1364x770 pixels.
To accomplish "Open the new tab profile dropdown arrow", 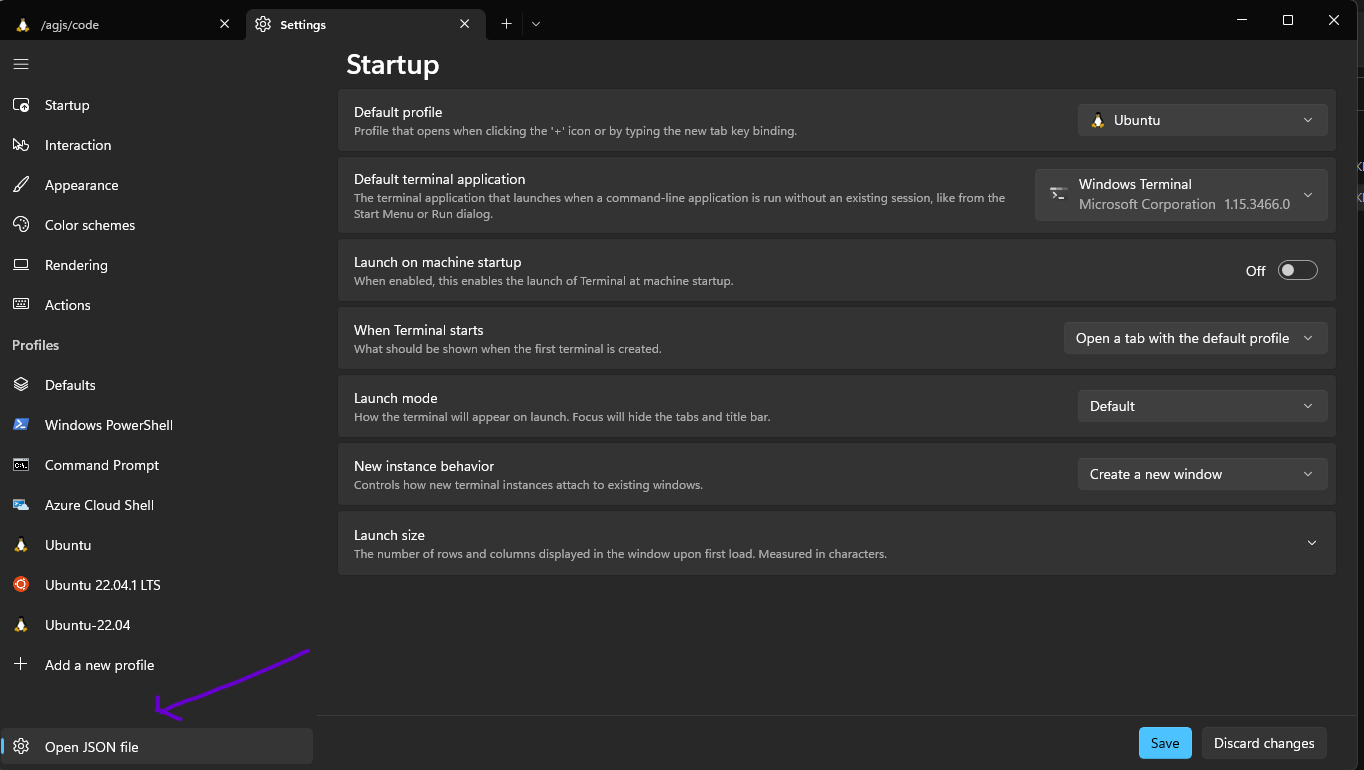I will [x=536, y=24].
